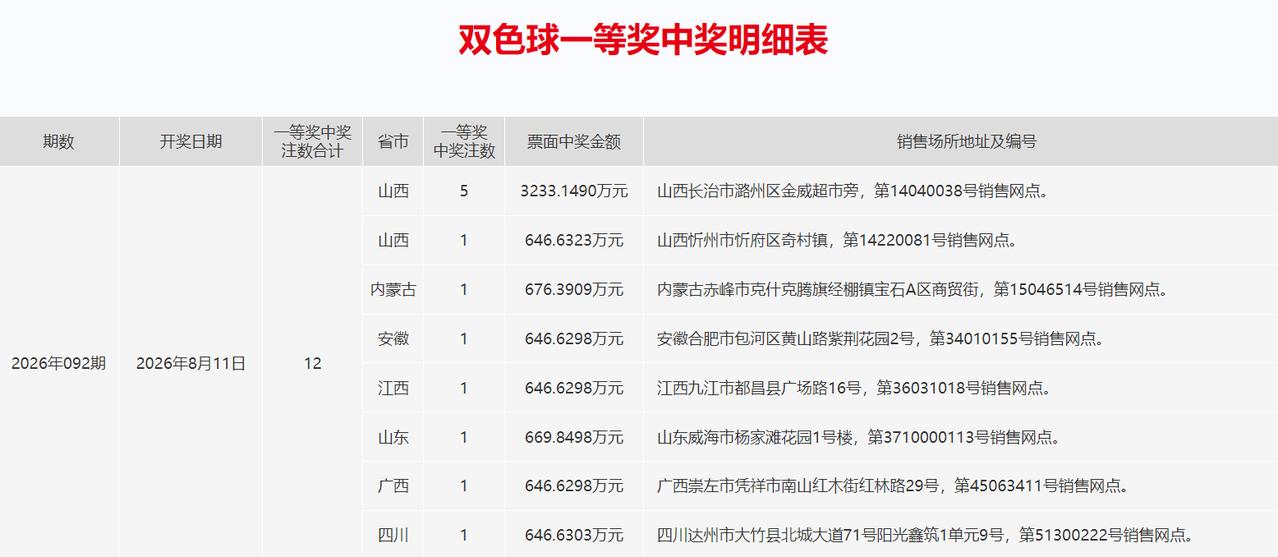Viewport: 1278px width, 557px height.
Task: Click winning count 1 in 广西 row
Action: point(464,486)
